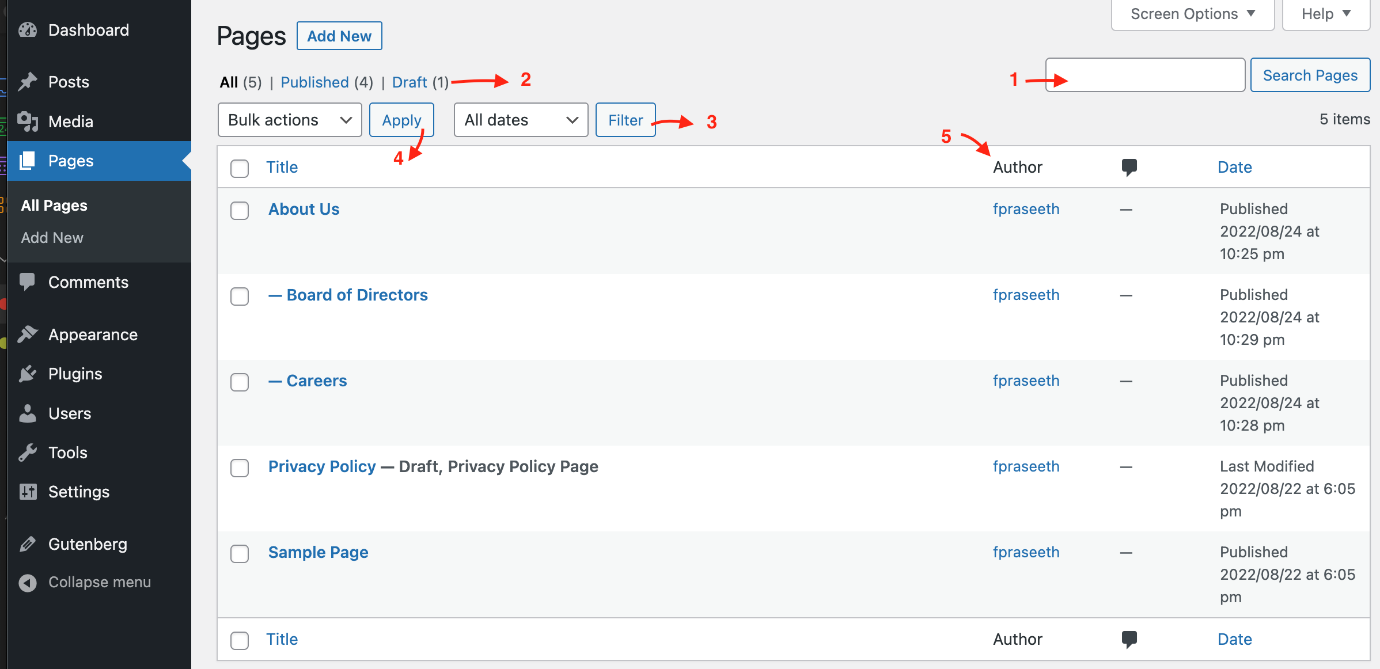Click the Tools wrench icon
The height and width of the screenshot is (669, 1380).
[x=28, y=453]
